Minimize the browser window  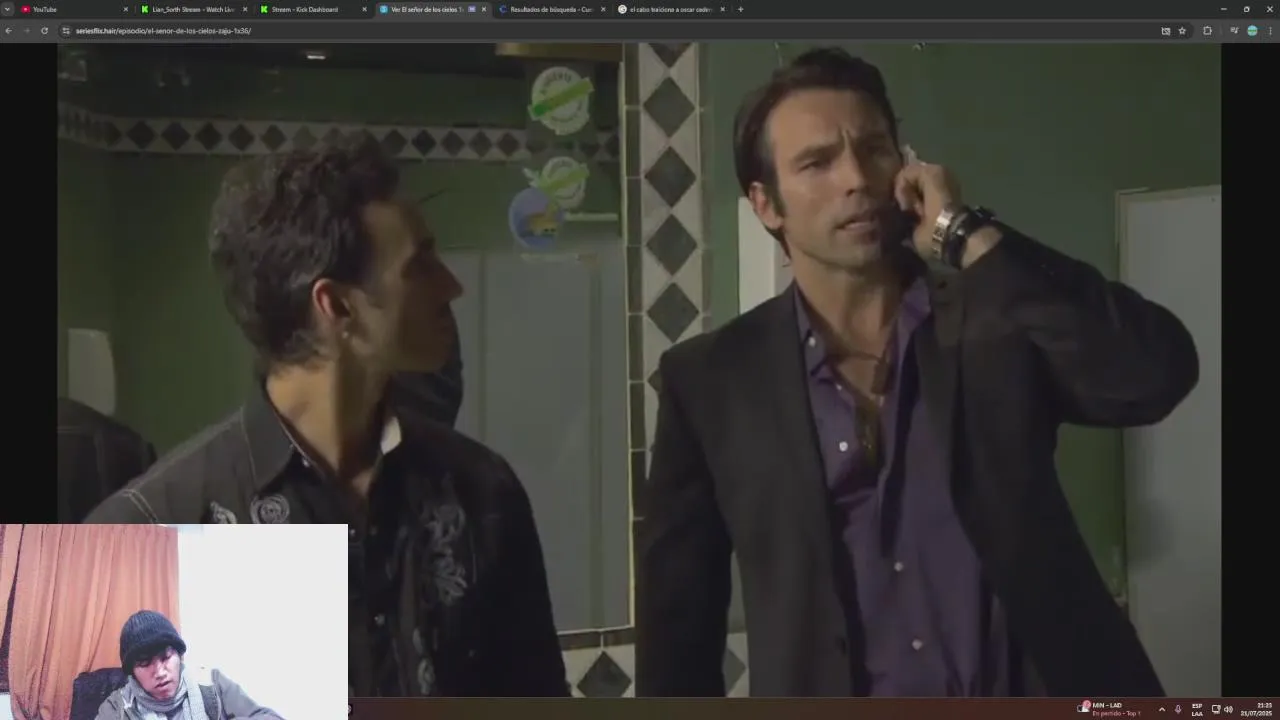(1223, 9)
